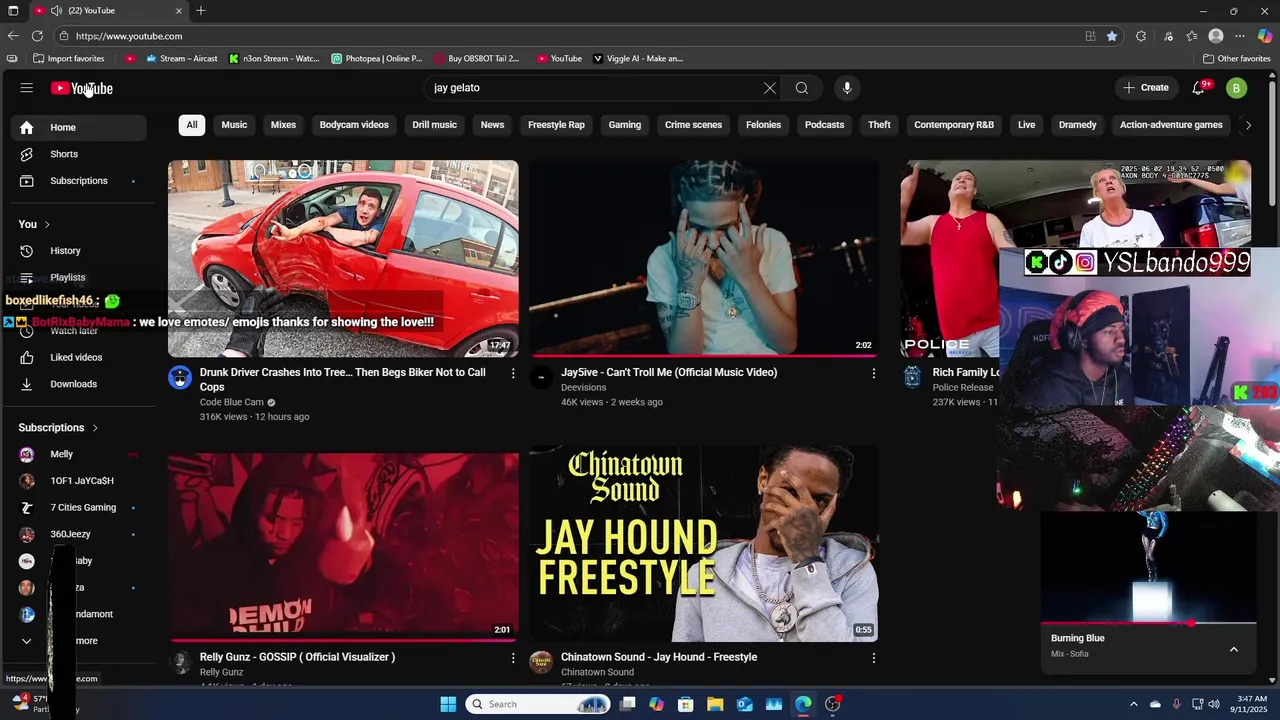Select the Mixes filter chip

click(x=283, y=125)
